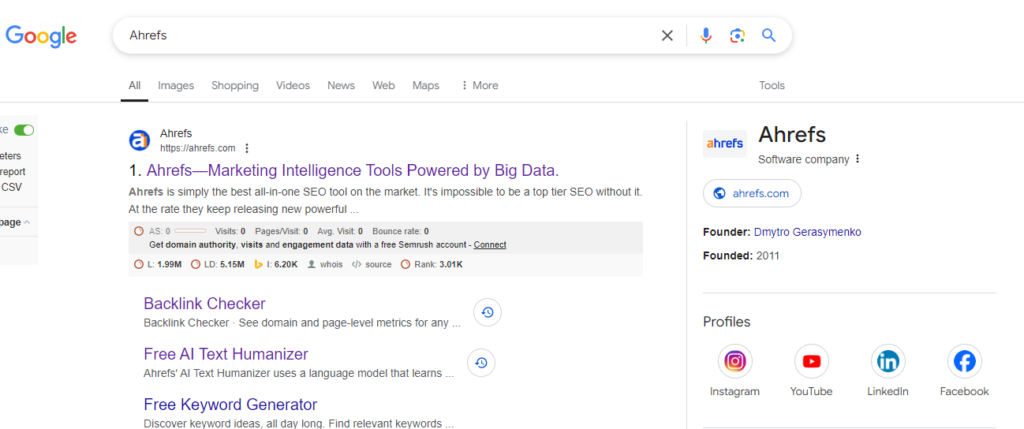Open Ahrefs Facebook profile
This screenshot has width=1024, height=429.
click(964, 362)
